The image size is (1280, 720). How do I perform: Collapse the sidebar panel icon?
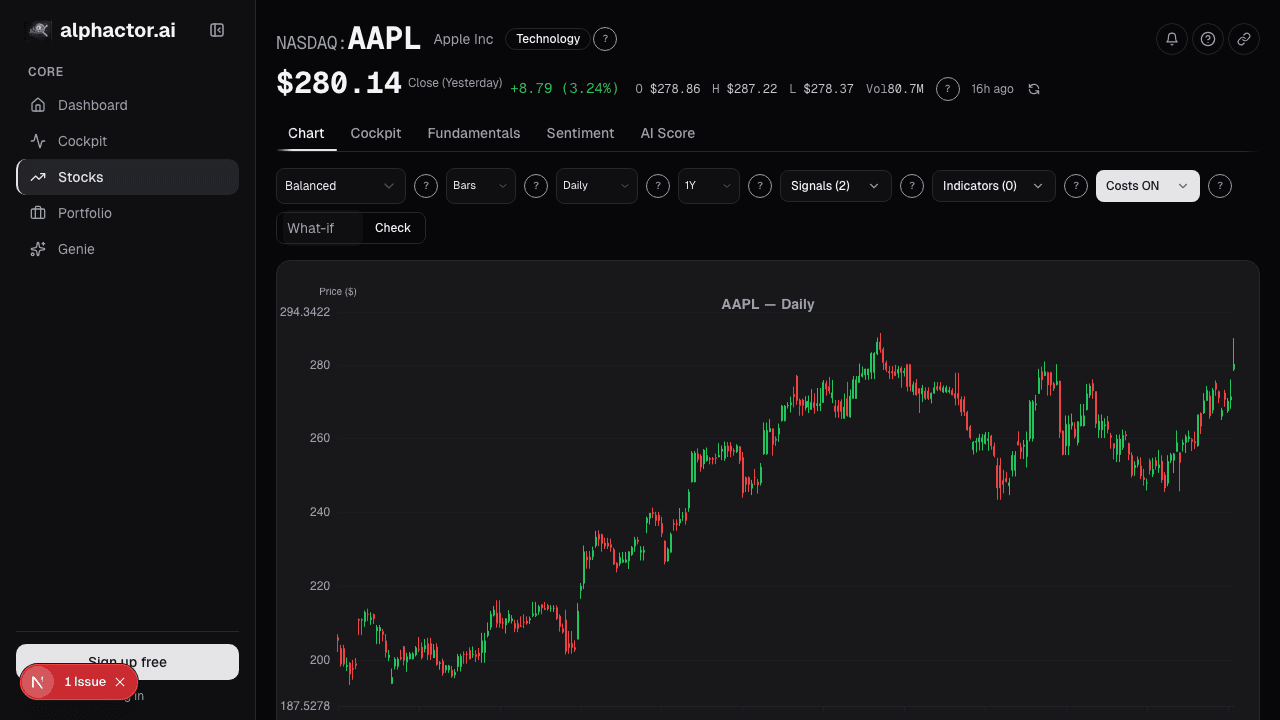(x=217, y=30)
